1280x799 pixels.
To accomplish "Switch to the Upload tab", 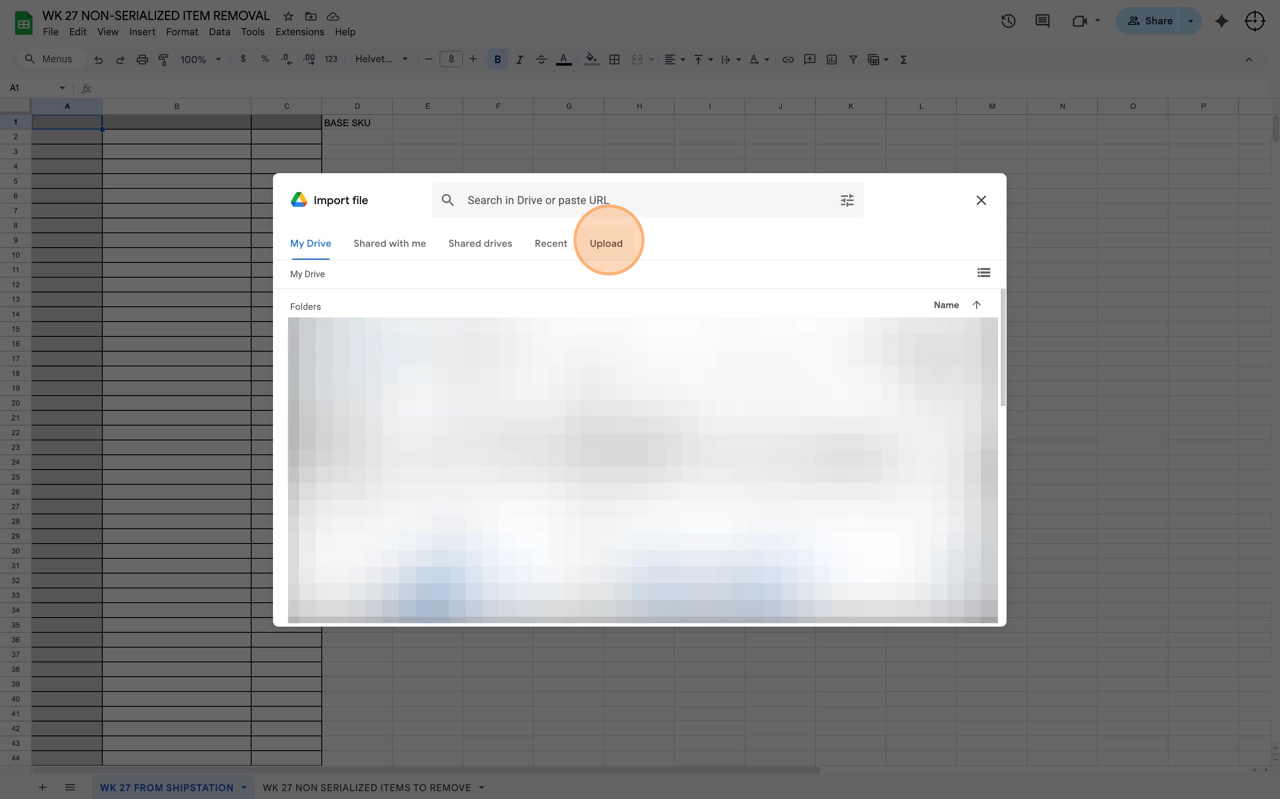I will 606,243.
